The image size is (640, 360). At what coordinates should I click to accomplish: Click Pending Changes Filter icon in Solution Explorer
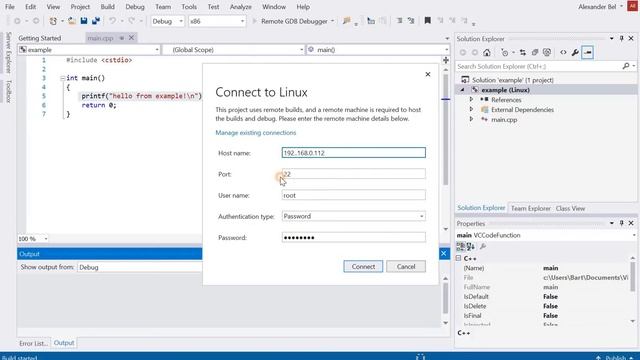click(x=505, y=52)
